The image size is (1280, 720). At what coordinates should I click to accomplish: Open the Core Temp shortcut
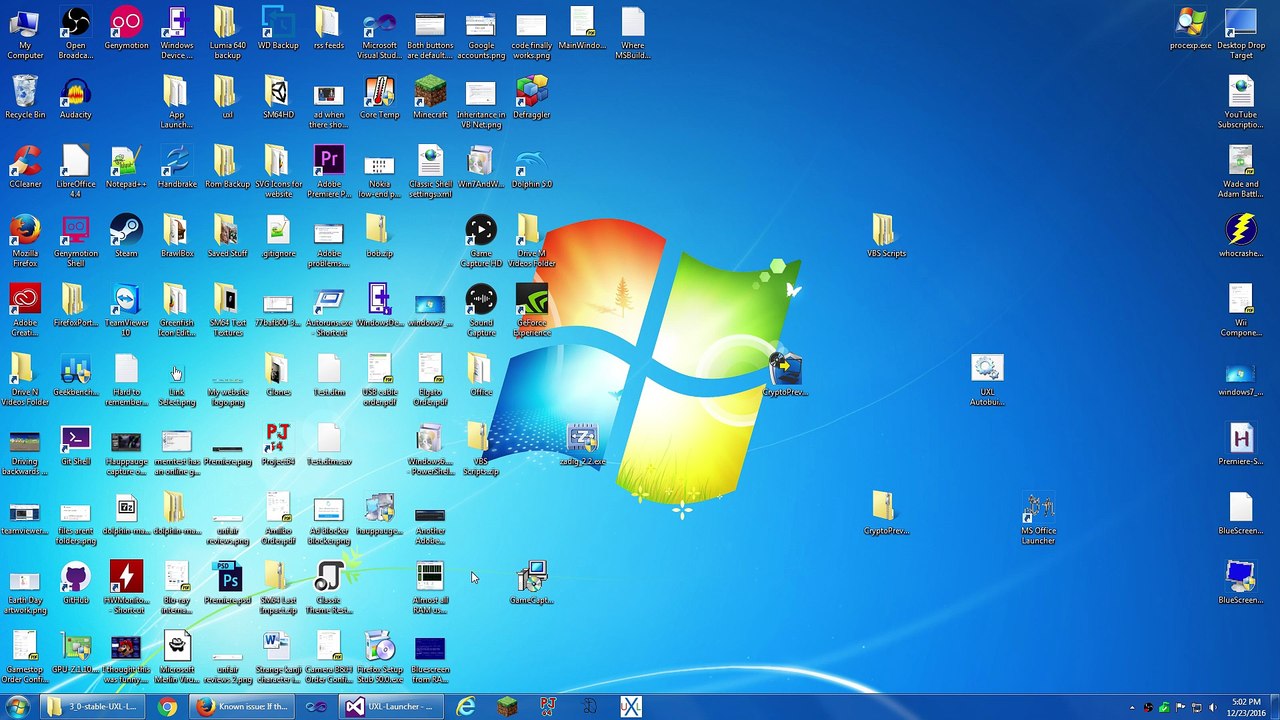379,98
